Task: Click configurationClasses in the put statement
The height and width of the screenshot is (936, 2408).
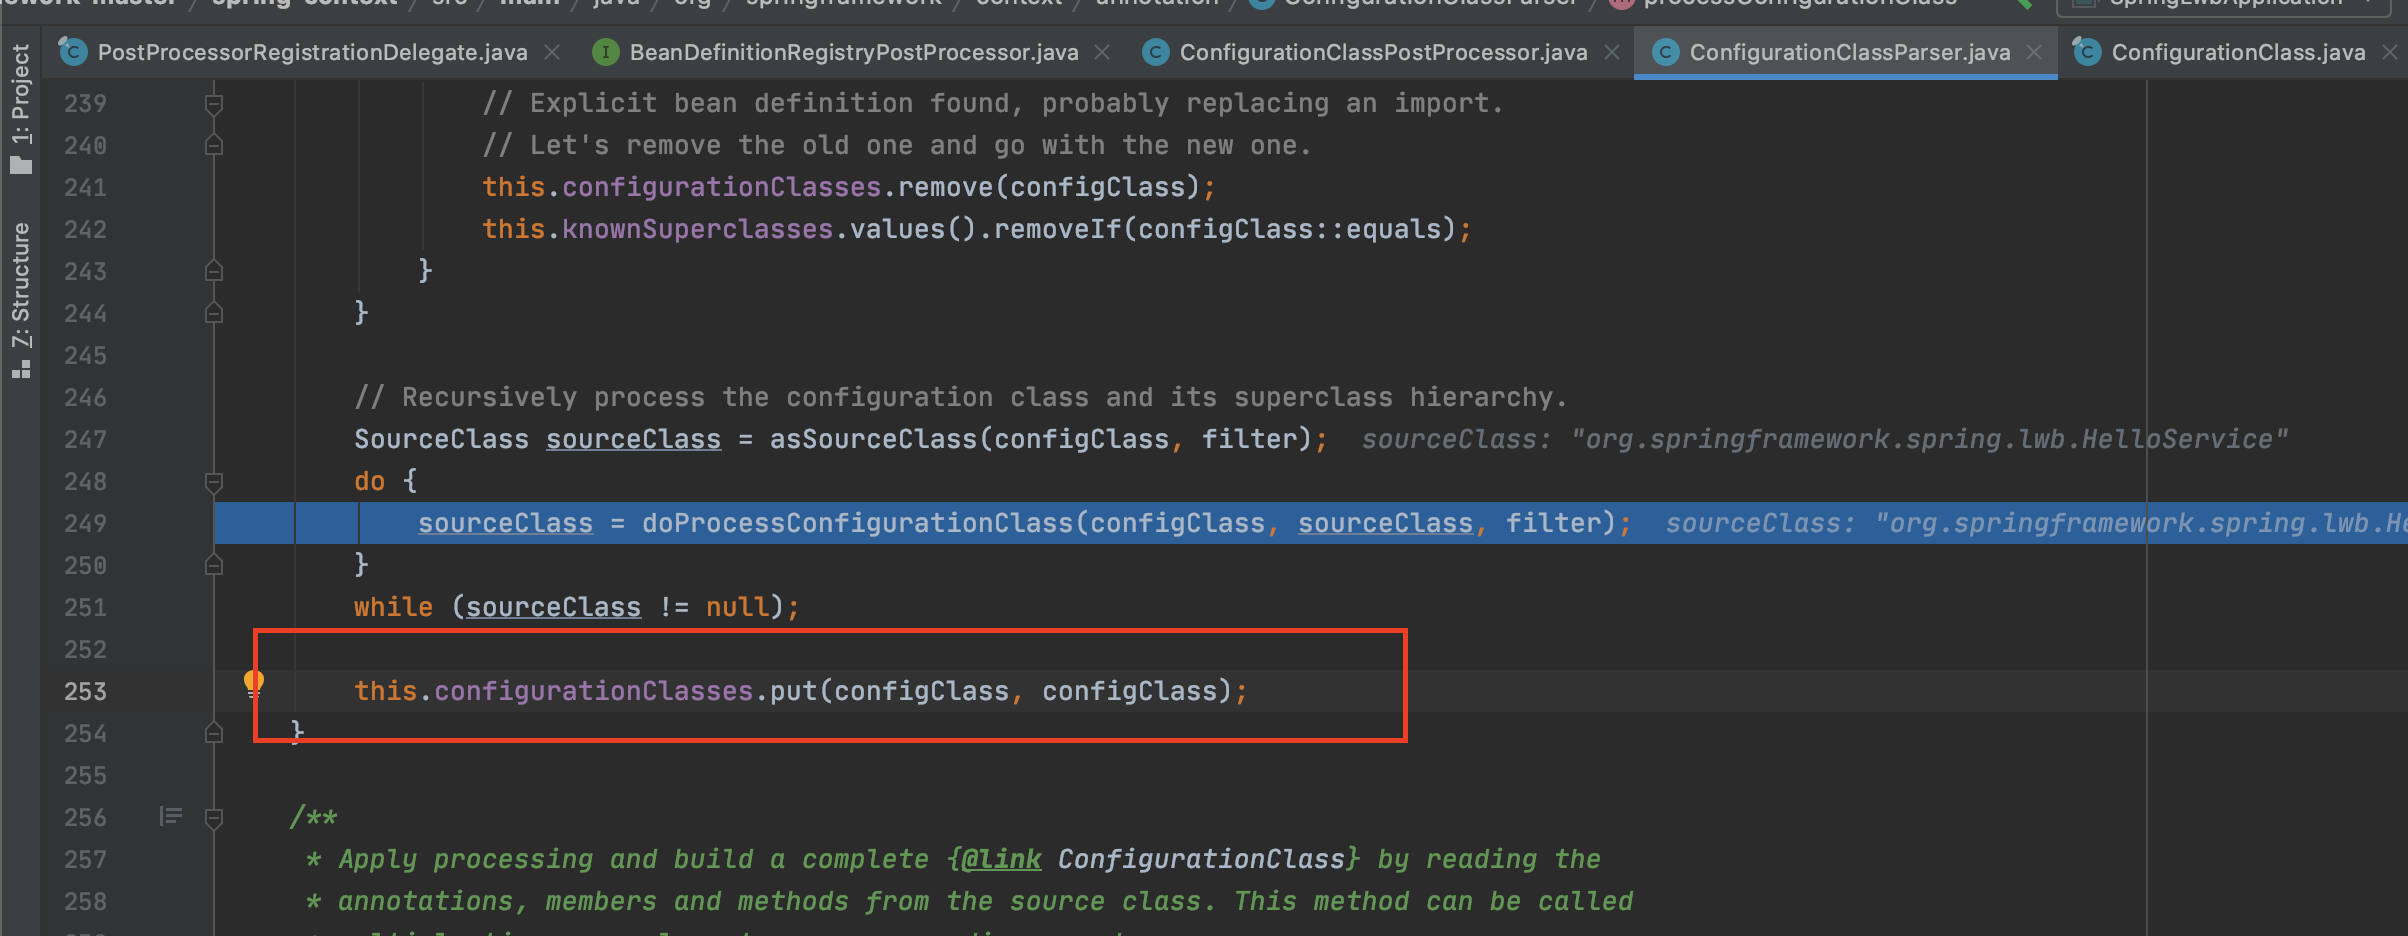Action: point(593,691)
